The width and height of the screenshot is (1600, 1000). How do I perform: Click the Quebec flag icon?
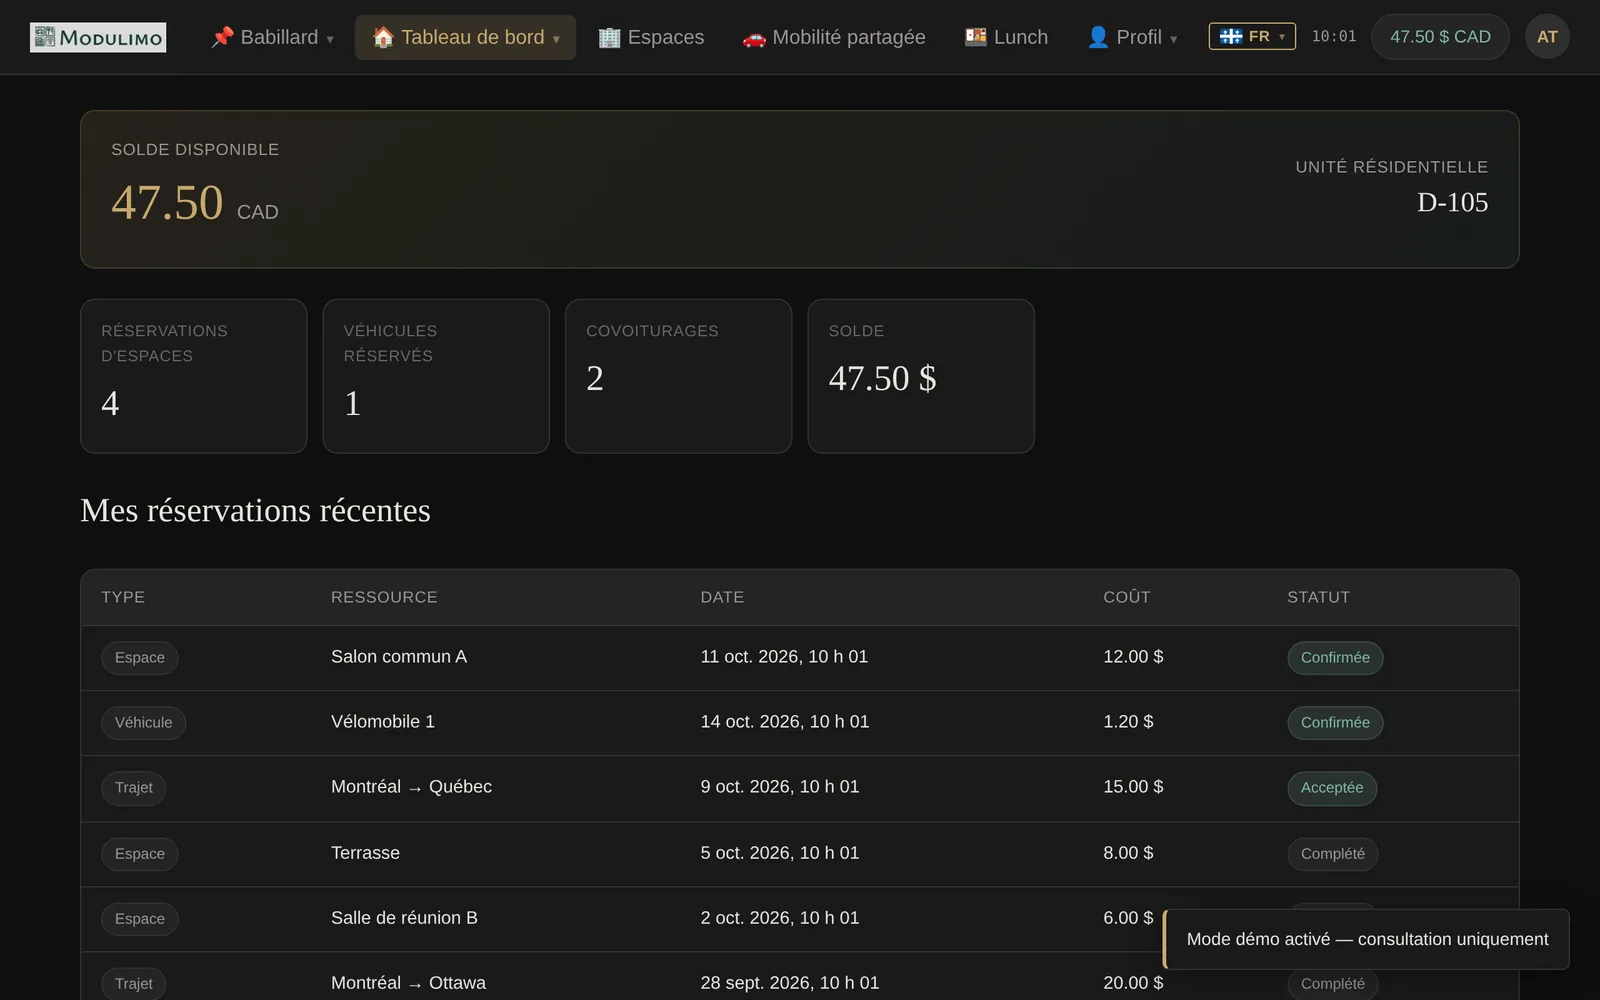[1231, 36]
